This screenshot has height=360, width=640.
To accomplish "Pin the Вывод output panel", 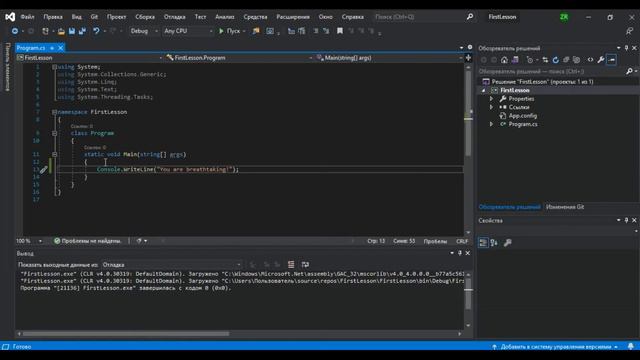I will 460,253.
